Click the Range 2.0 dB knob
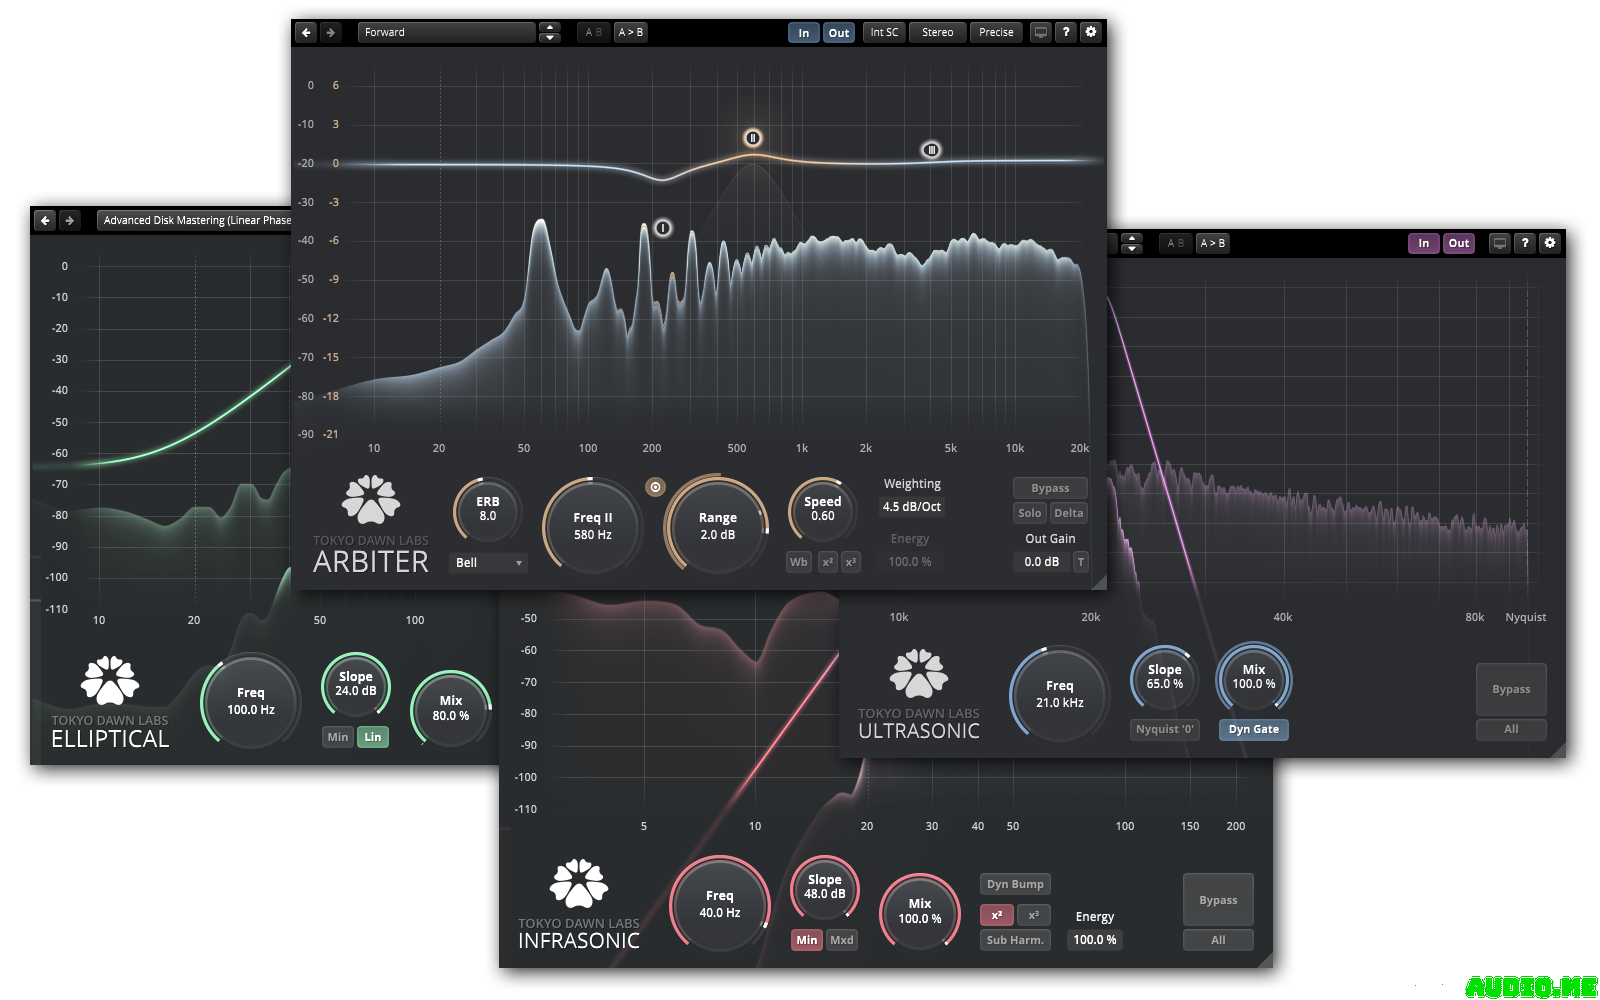 [717, 525]
